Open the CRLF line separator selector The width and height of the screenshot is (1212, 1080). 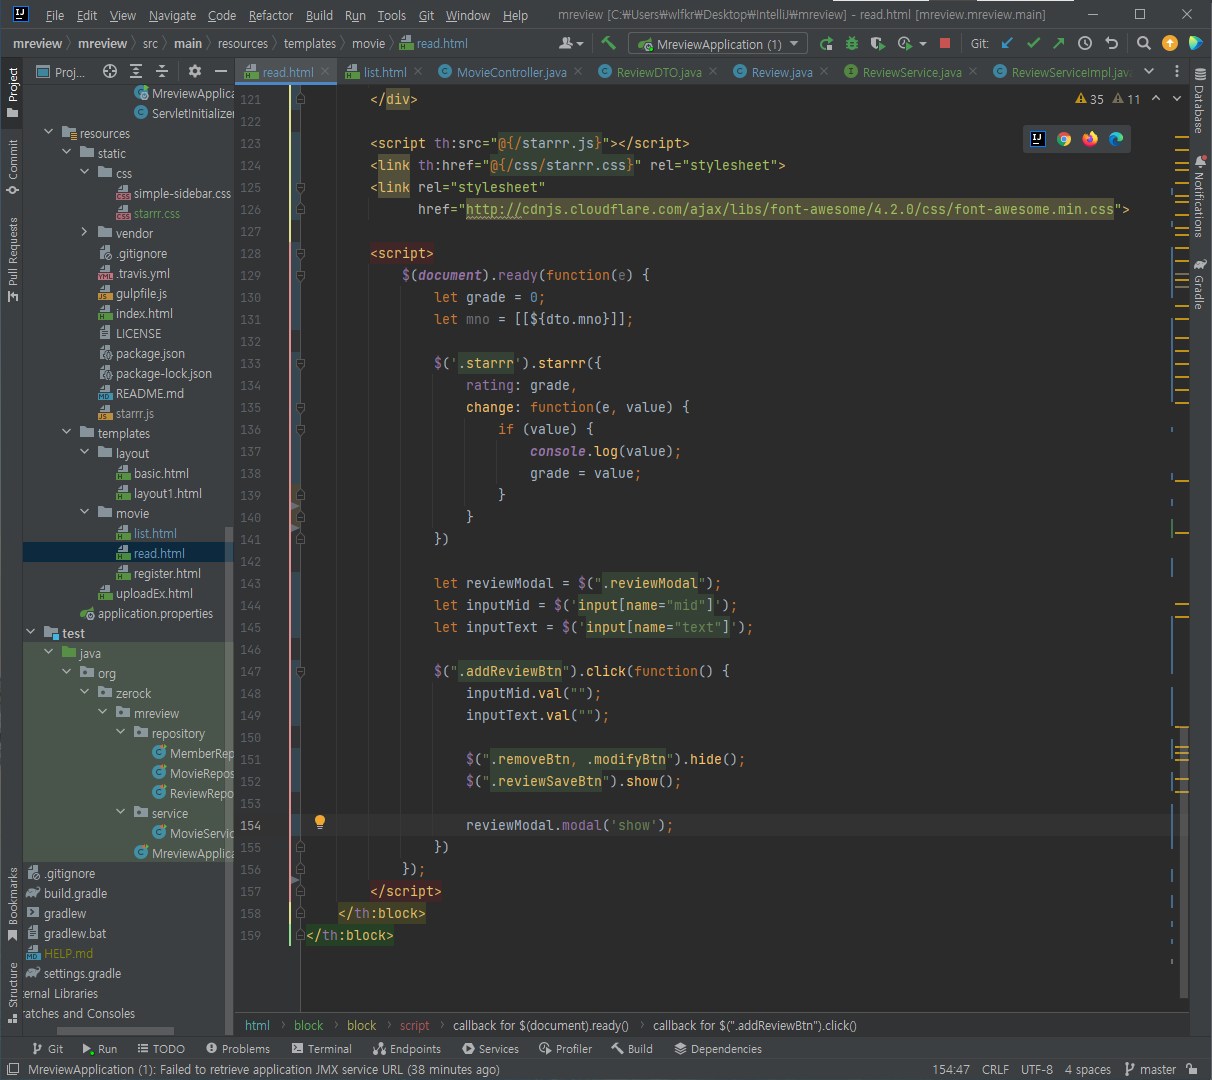(x=995, y=1069)
